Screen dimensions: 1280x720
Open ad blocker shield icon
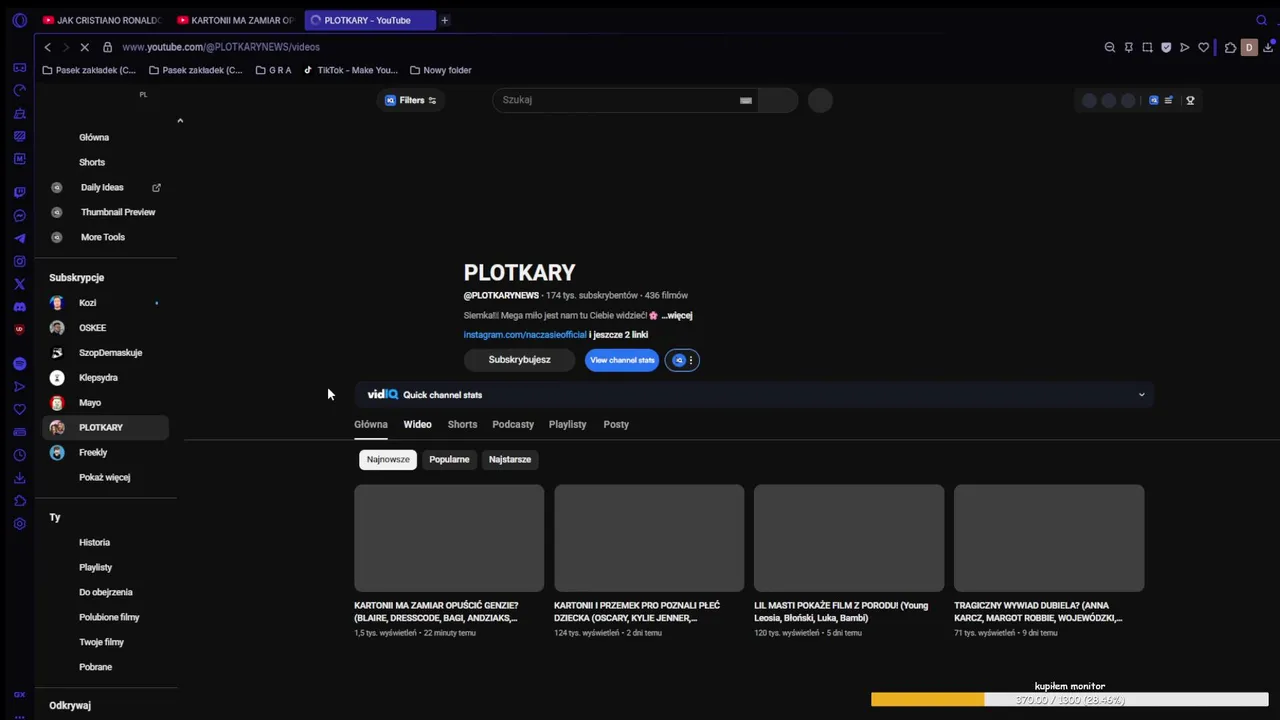[x=1166, y=47]
